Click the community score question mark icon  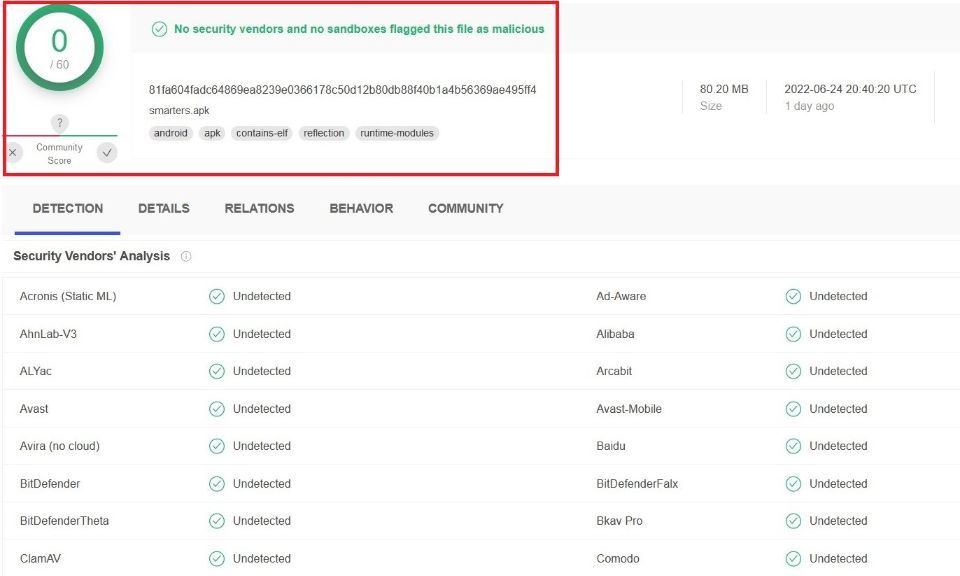[x=59, y=122]
